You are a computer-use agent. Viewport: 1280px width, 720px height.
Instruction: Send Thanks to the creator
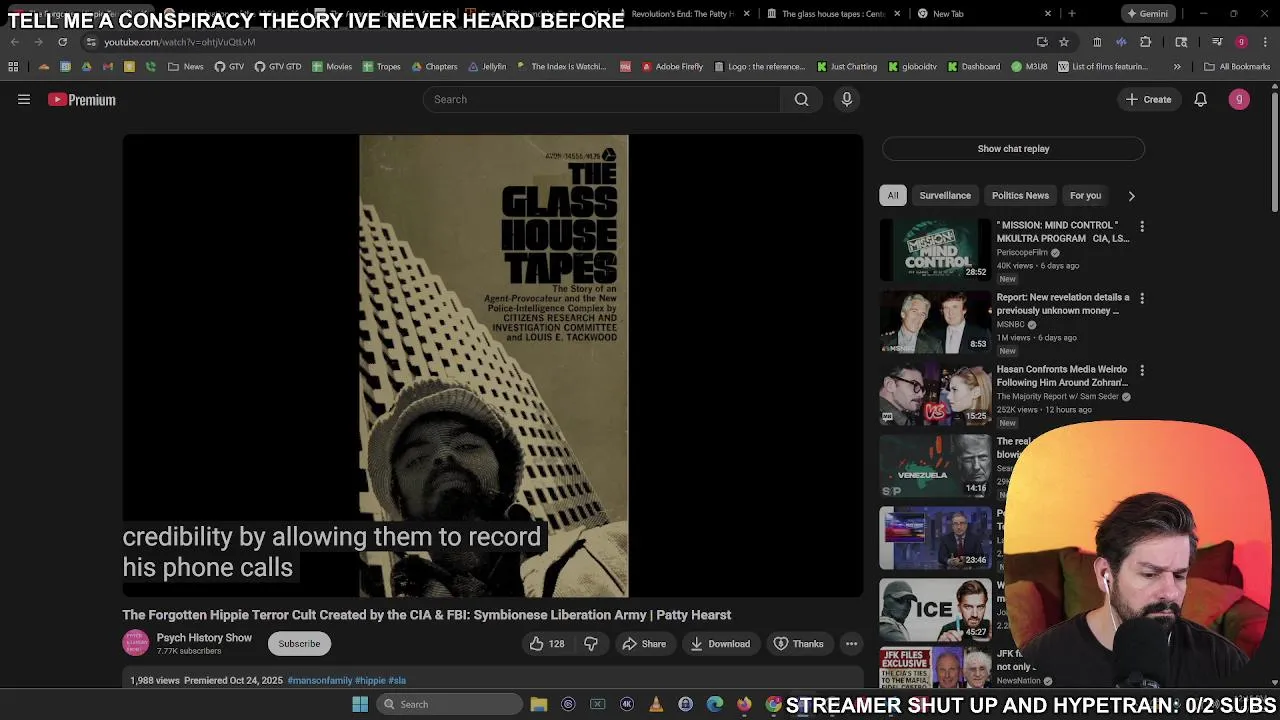[798, 644]
